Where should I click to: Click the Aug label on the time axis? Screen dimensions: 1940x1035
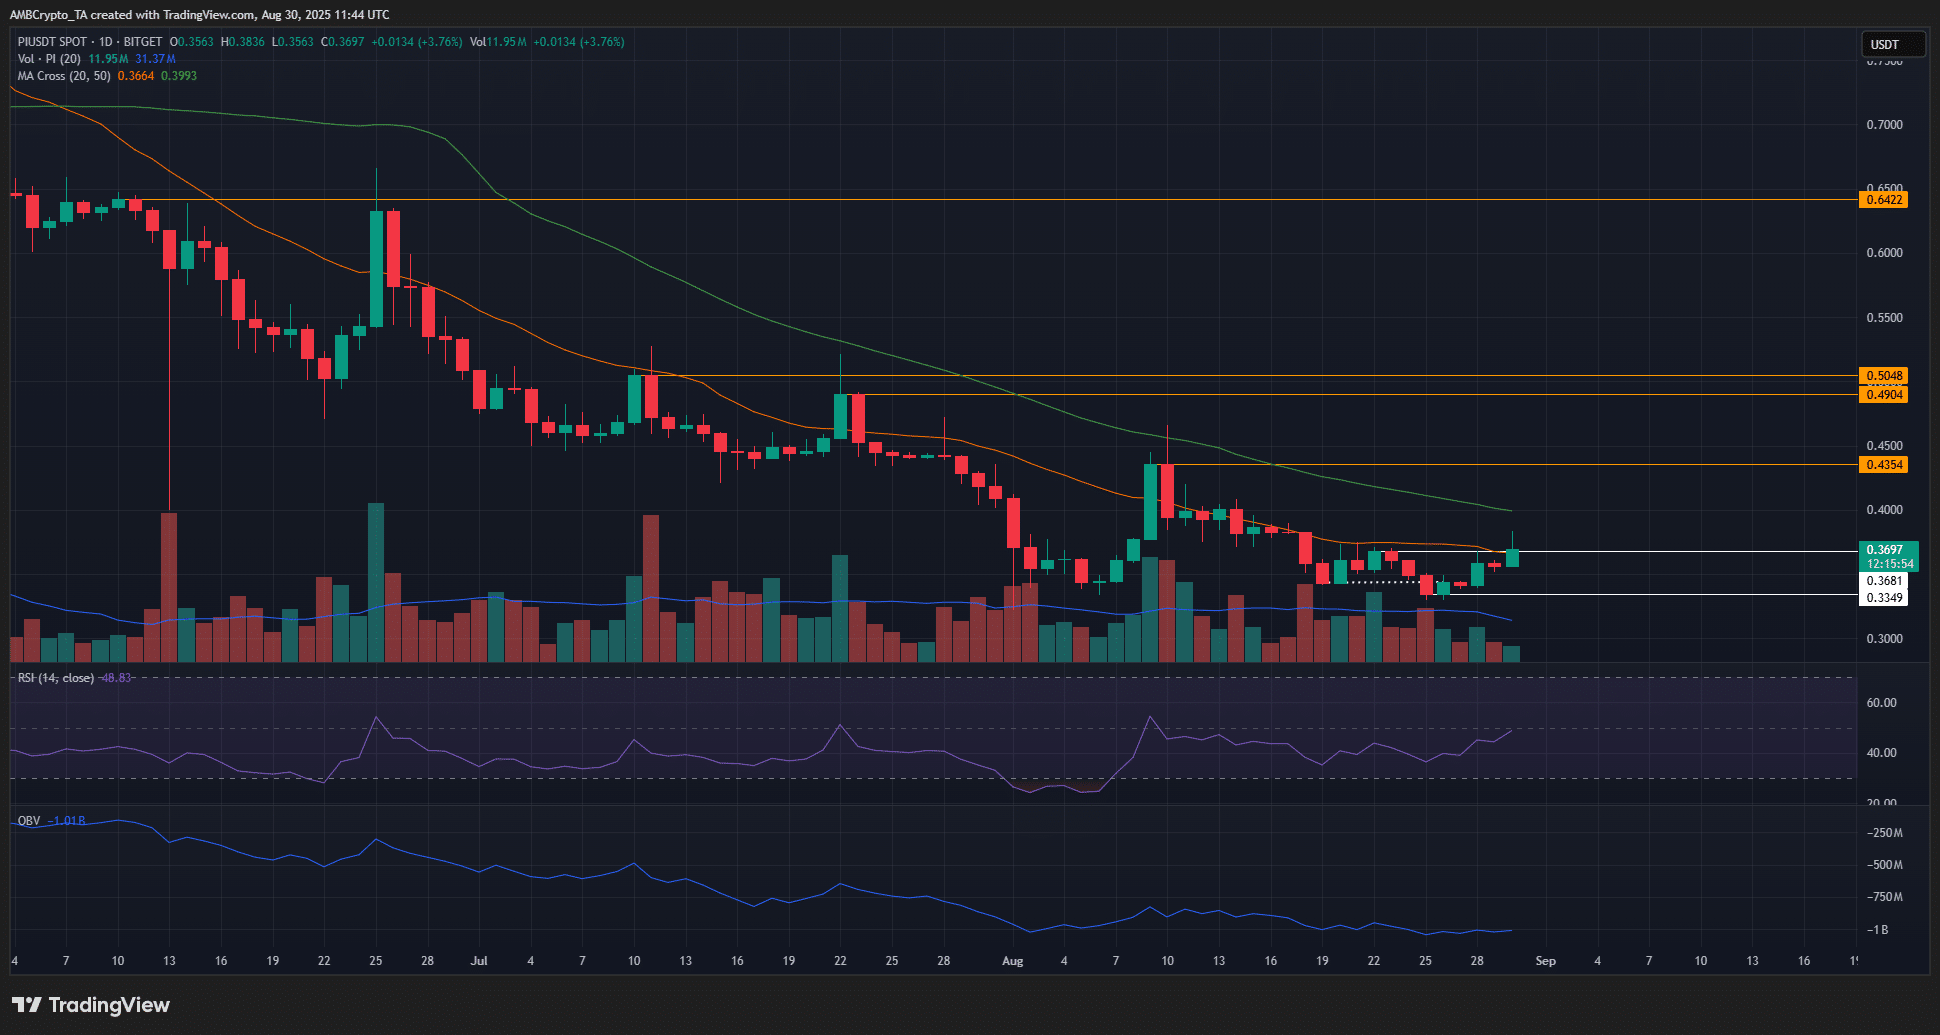[x=1012, y=961]
